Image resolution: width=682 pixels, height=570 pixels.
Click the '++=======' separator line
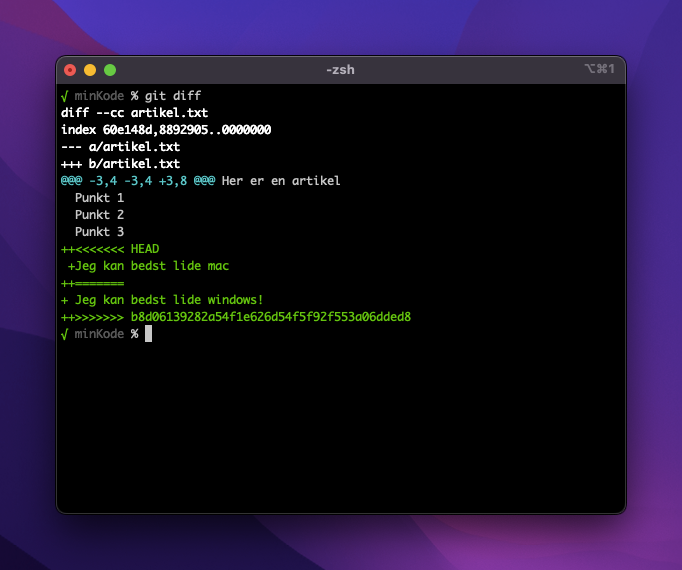pos(93,283)
